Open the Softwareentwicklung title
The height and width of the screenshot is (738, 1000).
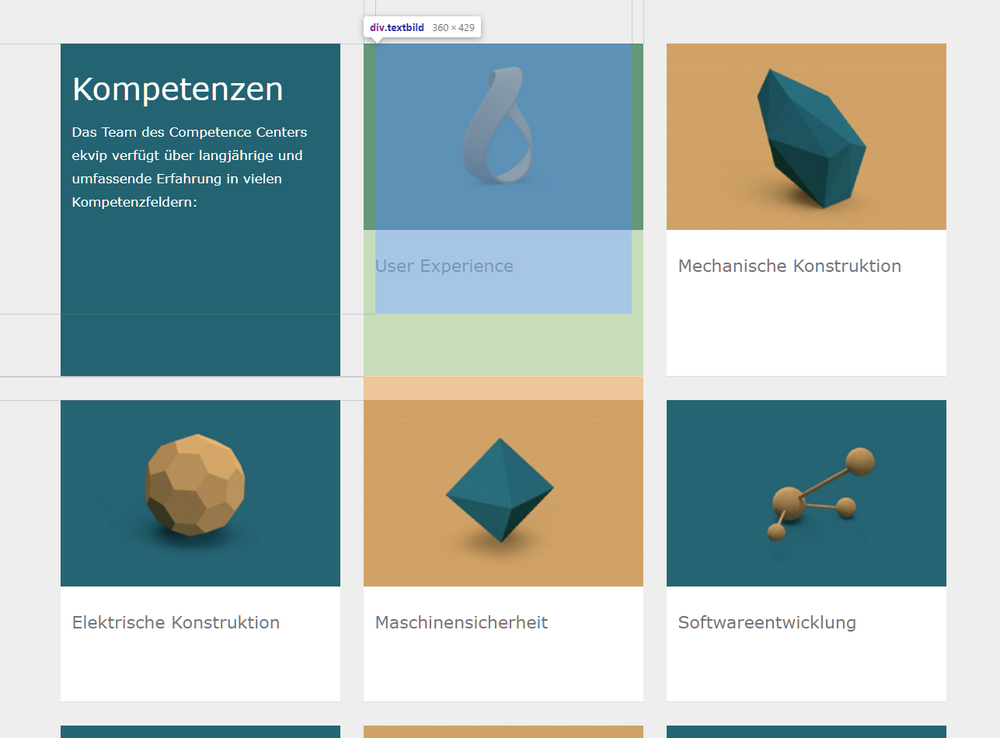click(767, 622)
